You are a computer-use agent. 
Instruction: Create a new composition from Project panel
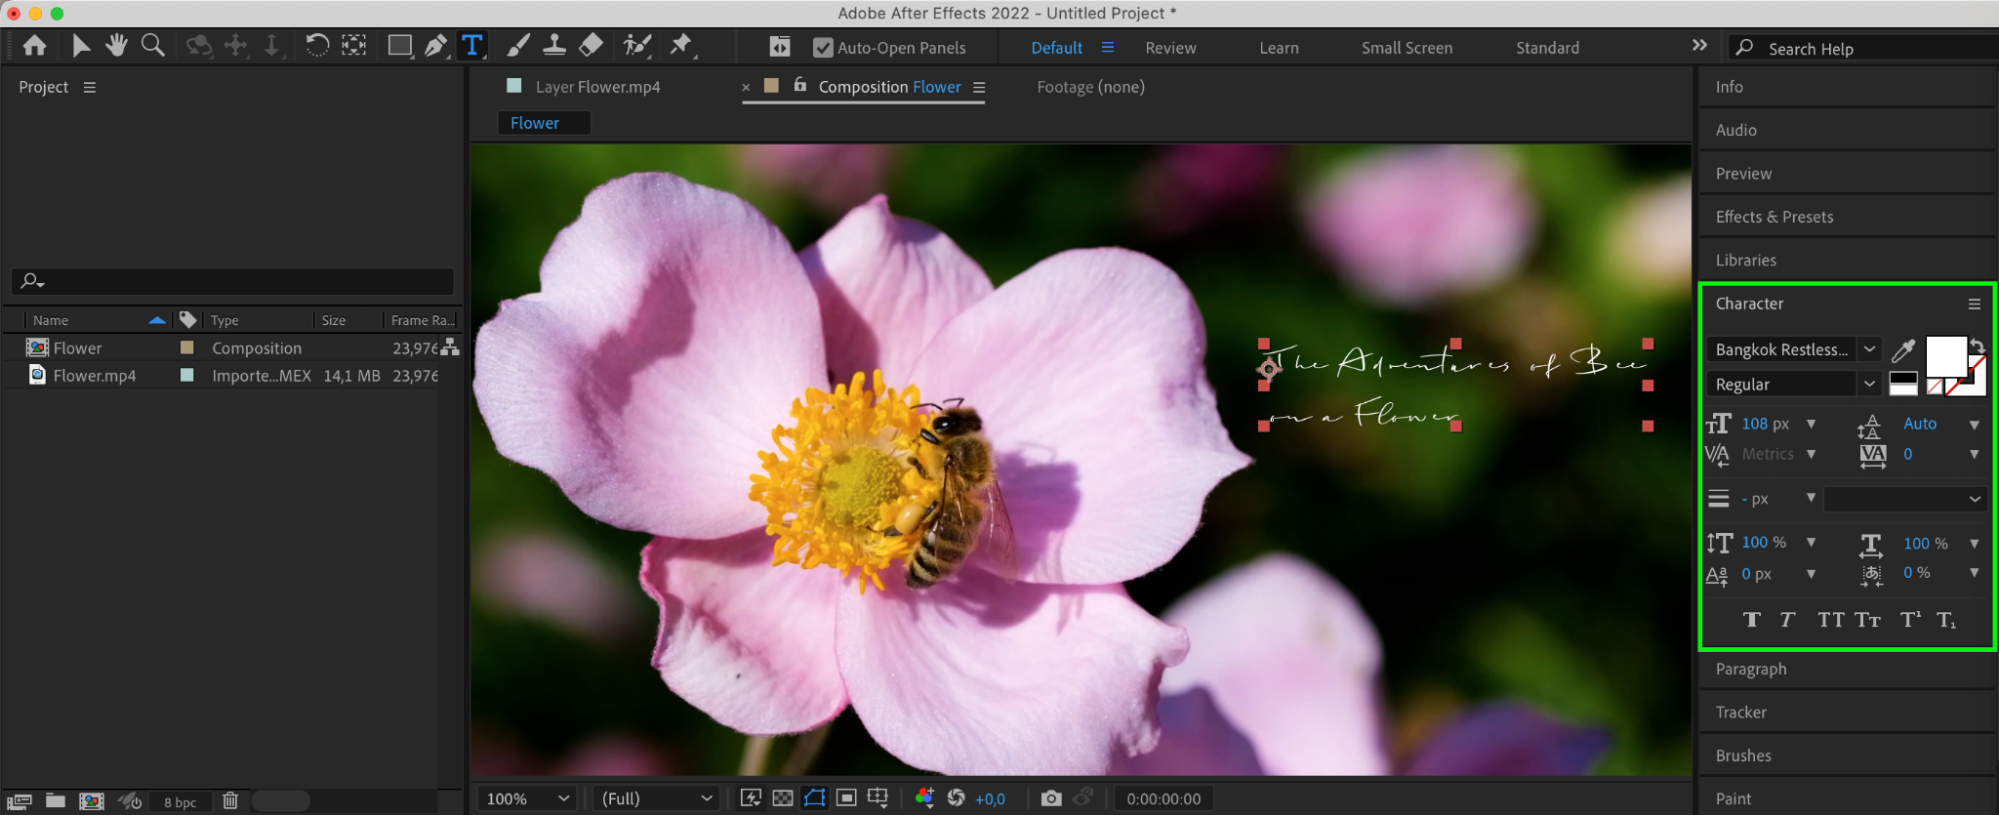pos(91,801)
